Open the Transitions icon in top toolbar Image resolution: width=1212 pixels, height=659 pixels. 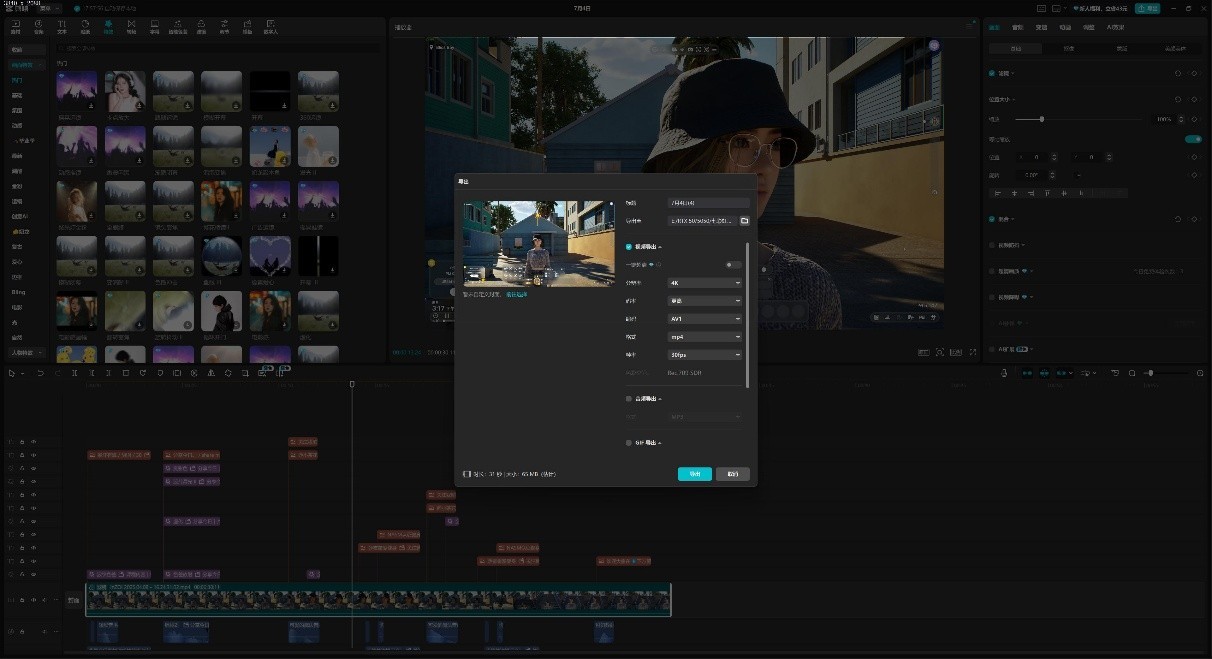pos(131,26)
